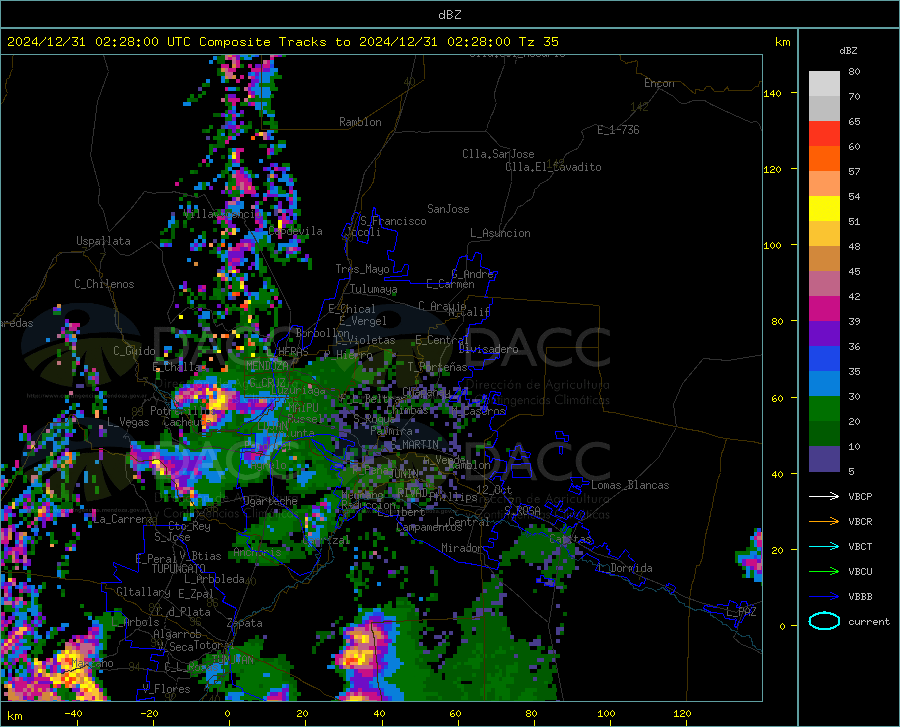Click the Clla.SanJose map label
This screenshot has width=900, height=727.
[x=498, y=154]
